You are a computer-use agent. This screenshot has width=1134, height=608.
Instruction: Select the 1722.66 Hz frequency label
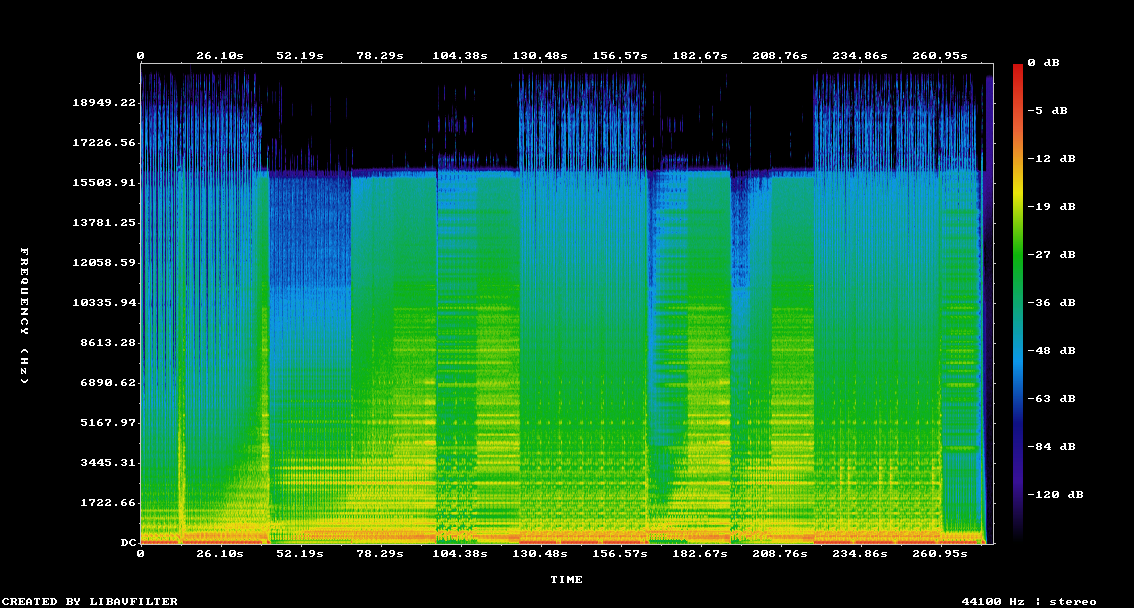[108, 503]
